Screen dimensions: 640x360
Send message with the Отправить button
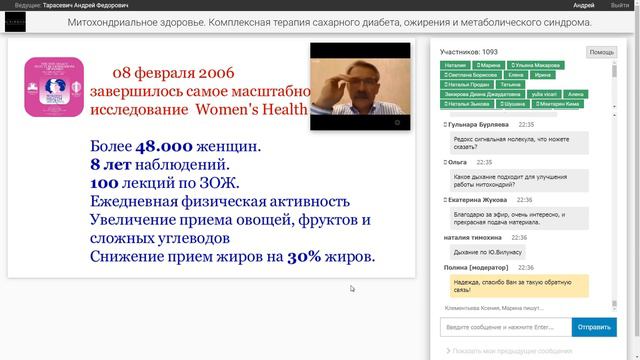coord(594,327)
